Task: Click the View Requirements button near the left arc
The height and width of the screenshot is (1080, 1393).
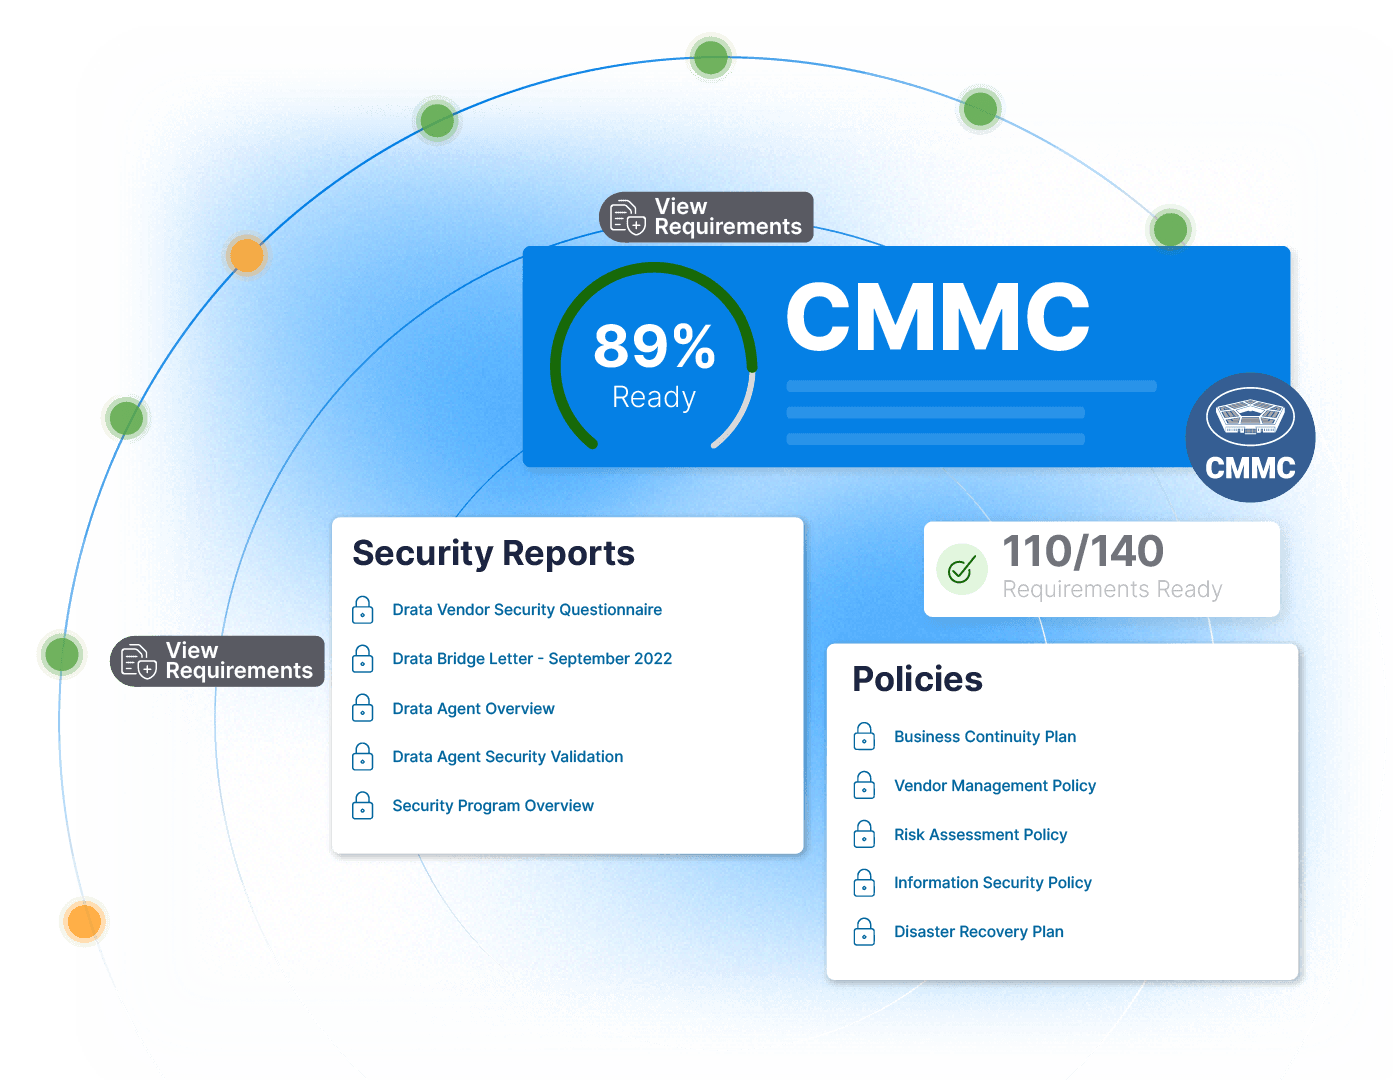Action: [217, 661]
